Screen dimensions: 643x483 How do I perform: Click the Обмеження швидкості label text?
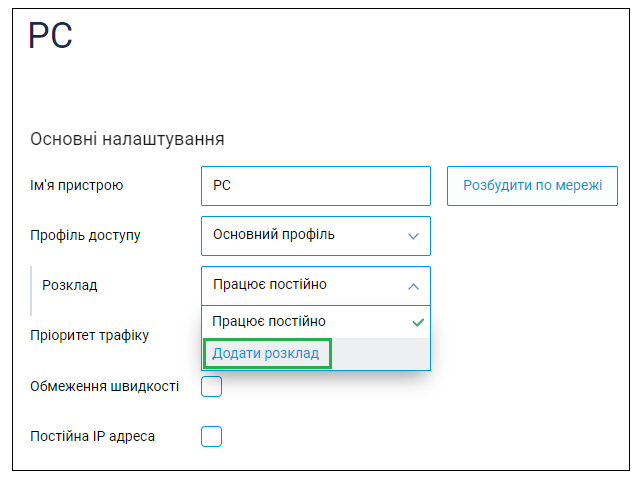[x=105, y=386]
